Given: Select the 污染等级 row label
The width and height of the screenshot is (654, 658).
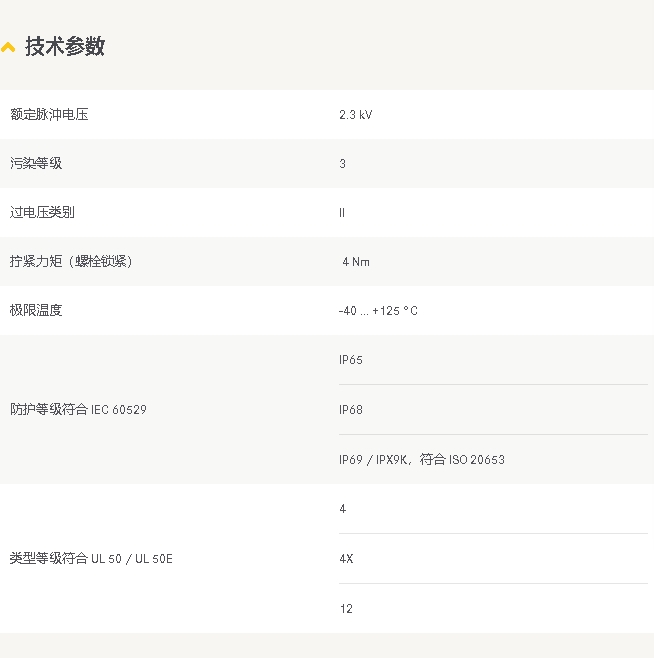Looking at the screenshot, I should click(x=36, y=163).
